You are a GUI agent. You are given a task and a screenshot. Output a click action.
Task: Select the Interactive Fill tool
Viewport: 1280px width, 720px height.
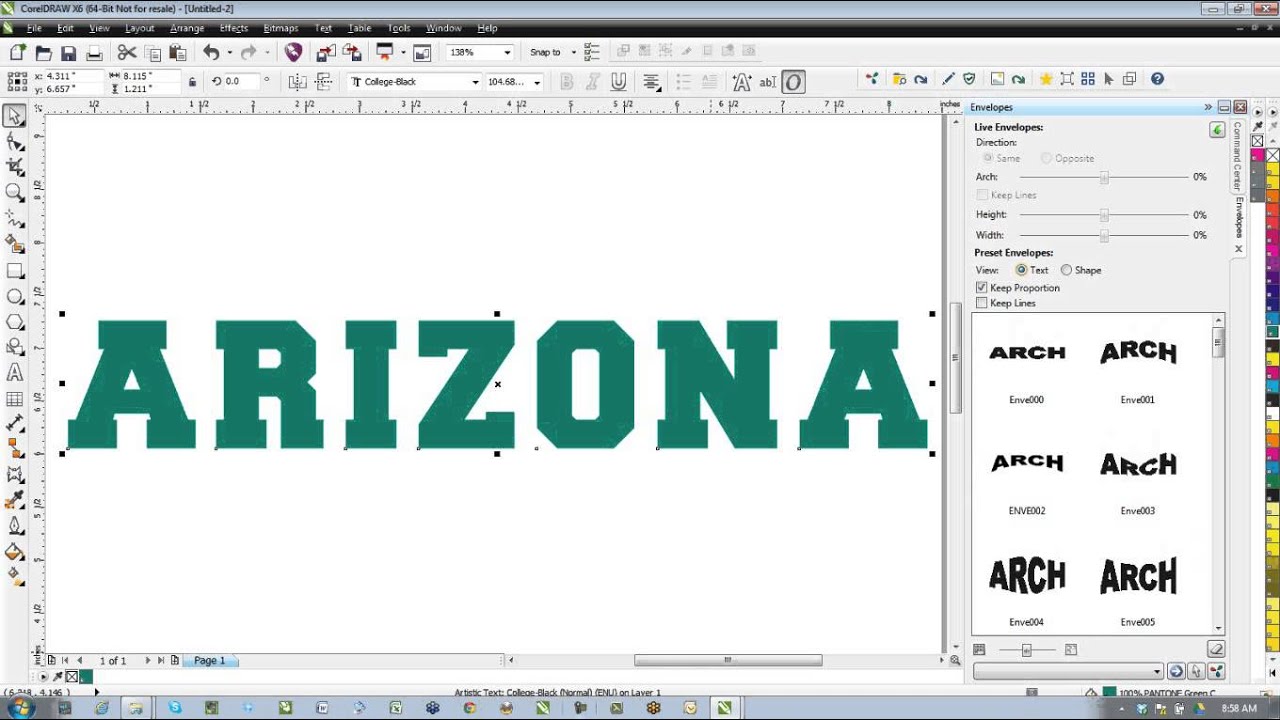(x=15, y=576)
